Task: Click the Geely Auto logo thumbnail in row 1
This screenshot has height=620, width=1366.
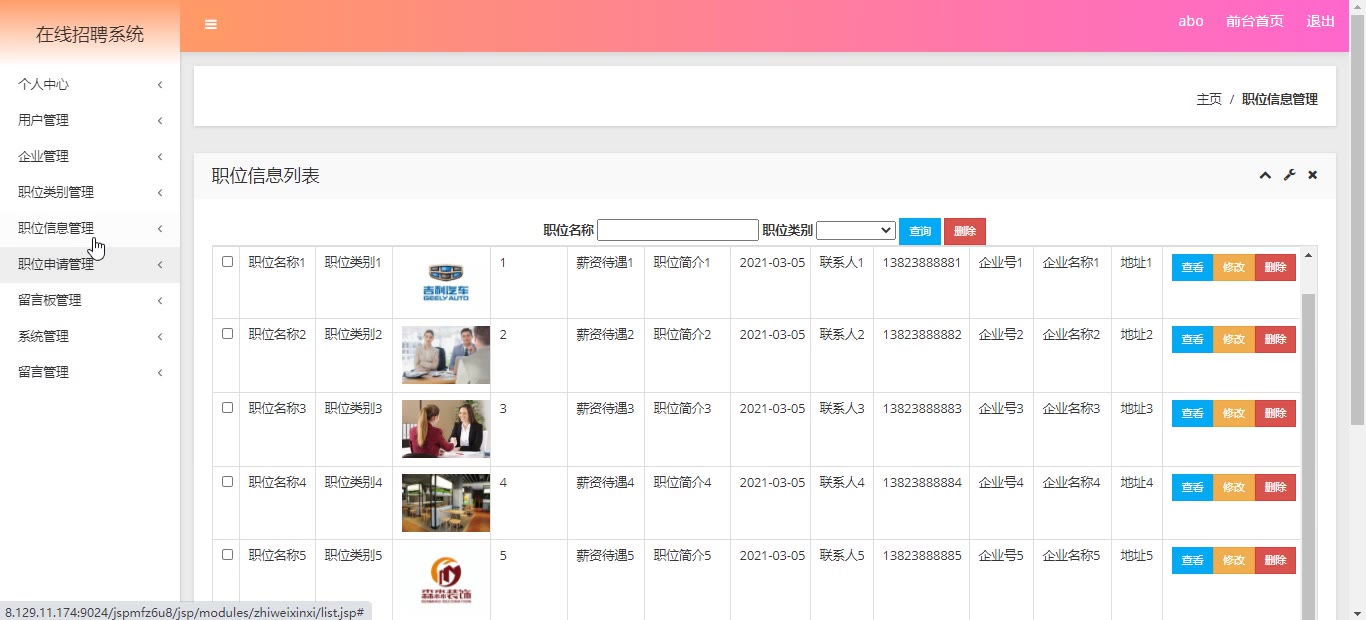Action: click(445, 282)
